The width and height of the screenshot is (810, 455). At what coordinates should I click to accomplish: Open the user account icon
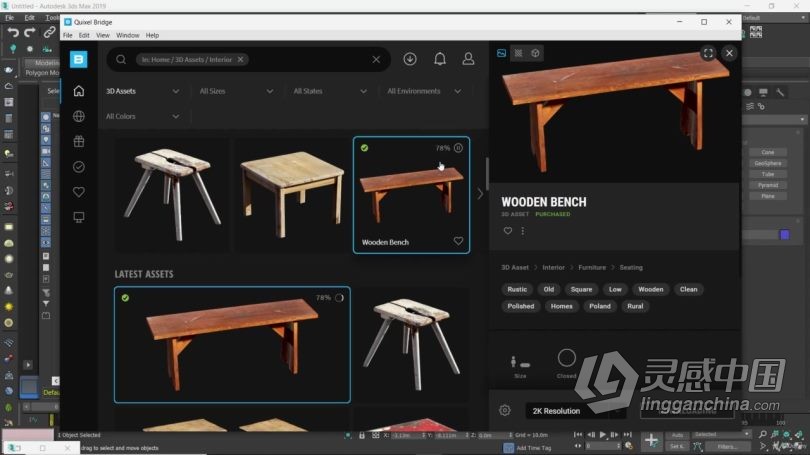click(x=469, y=59)
